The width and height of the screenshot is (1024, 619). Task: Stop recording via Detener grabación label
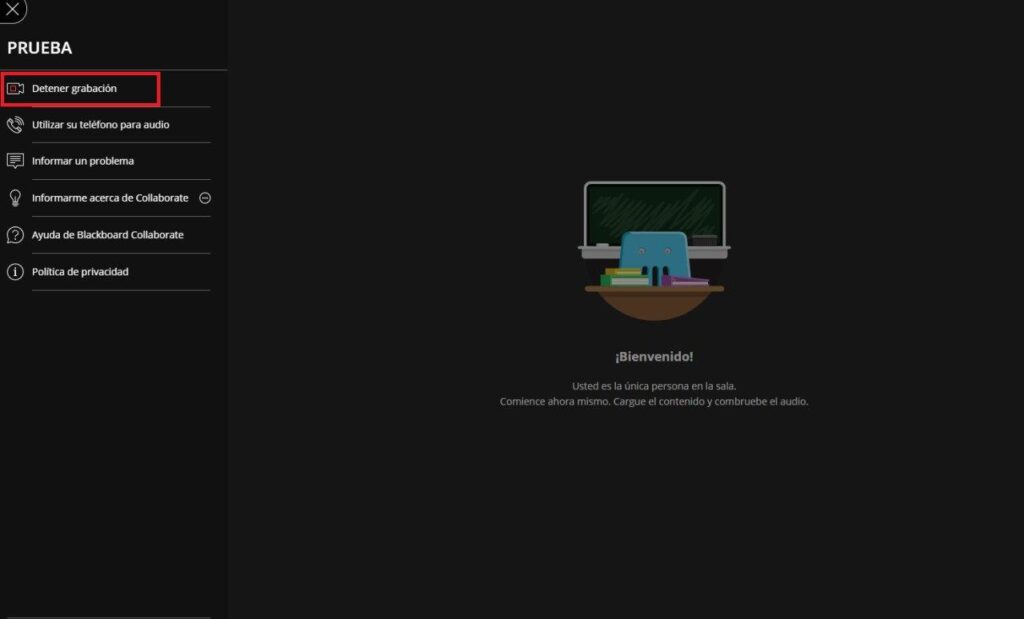click(x=74, y=89)
